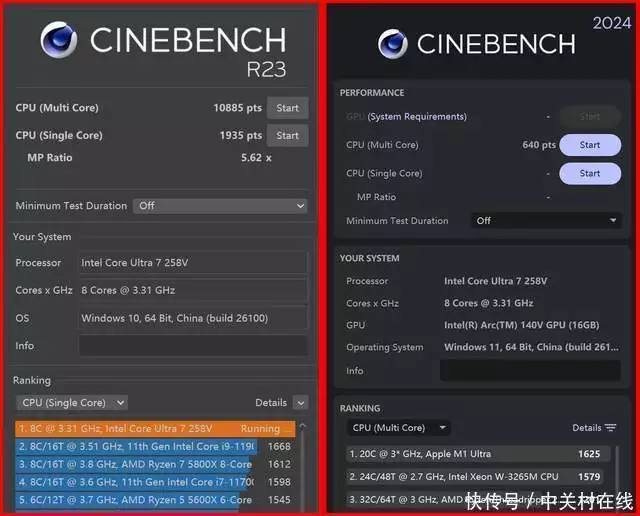Click the Details filter icon in Cinebench 2024
The image size is (640, 516).
610,428
